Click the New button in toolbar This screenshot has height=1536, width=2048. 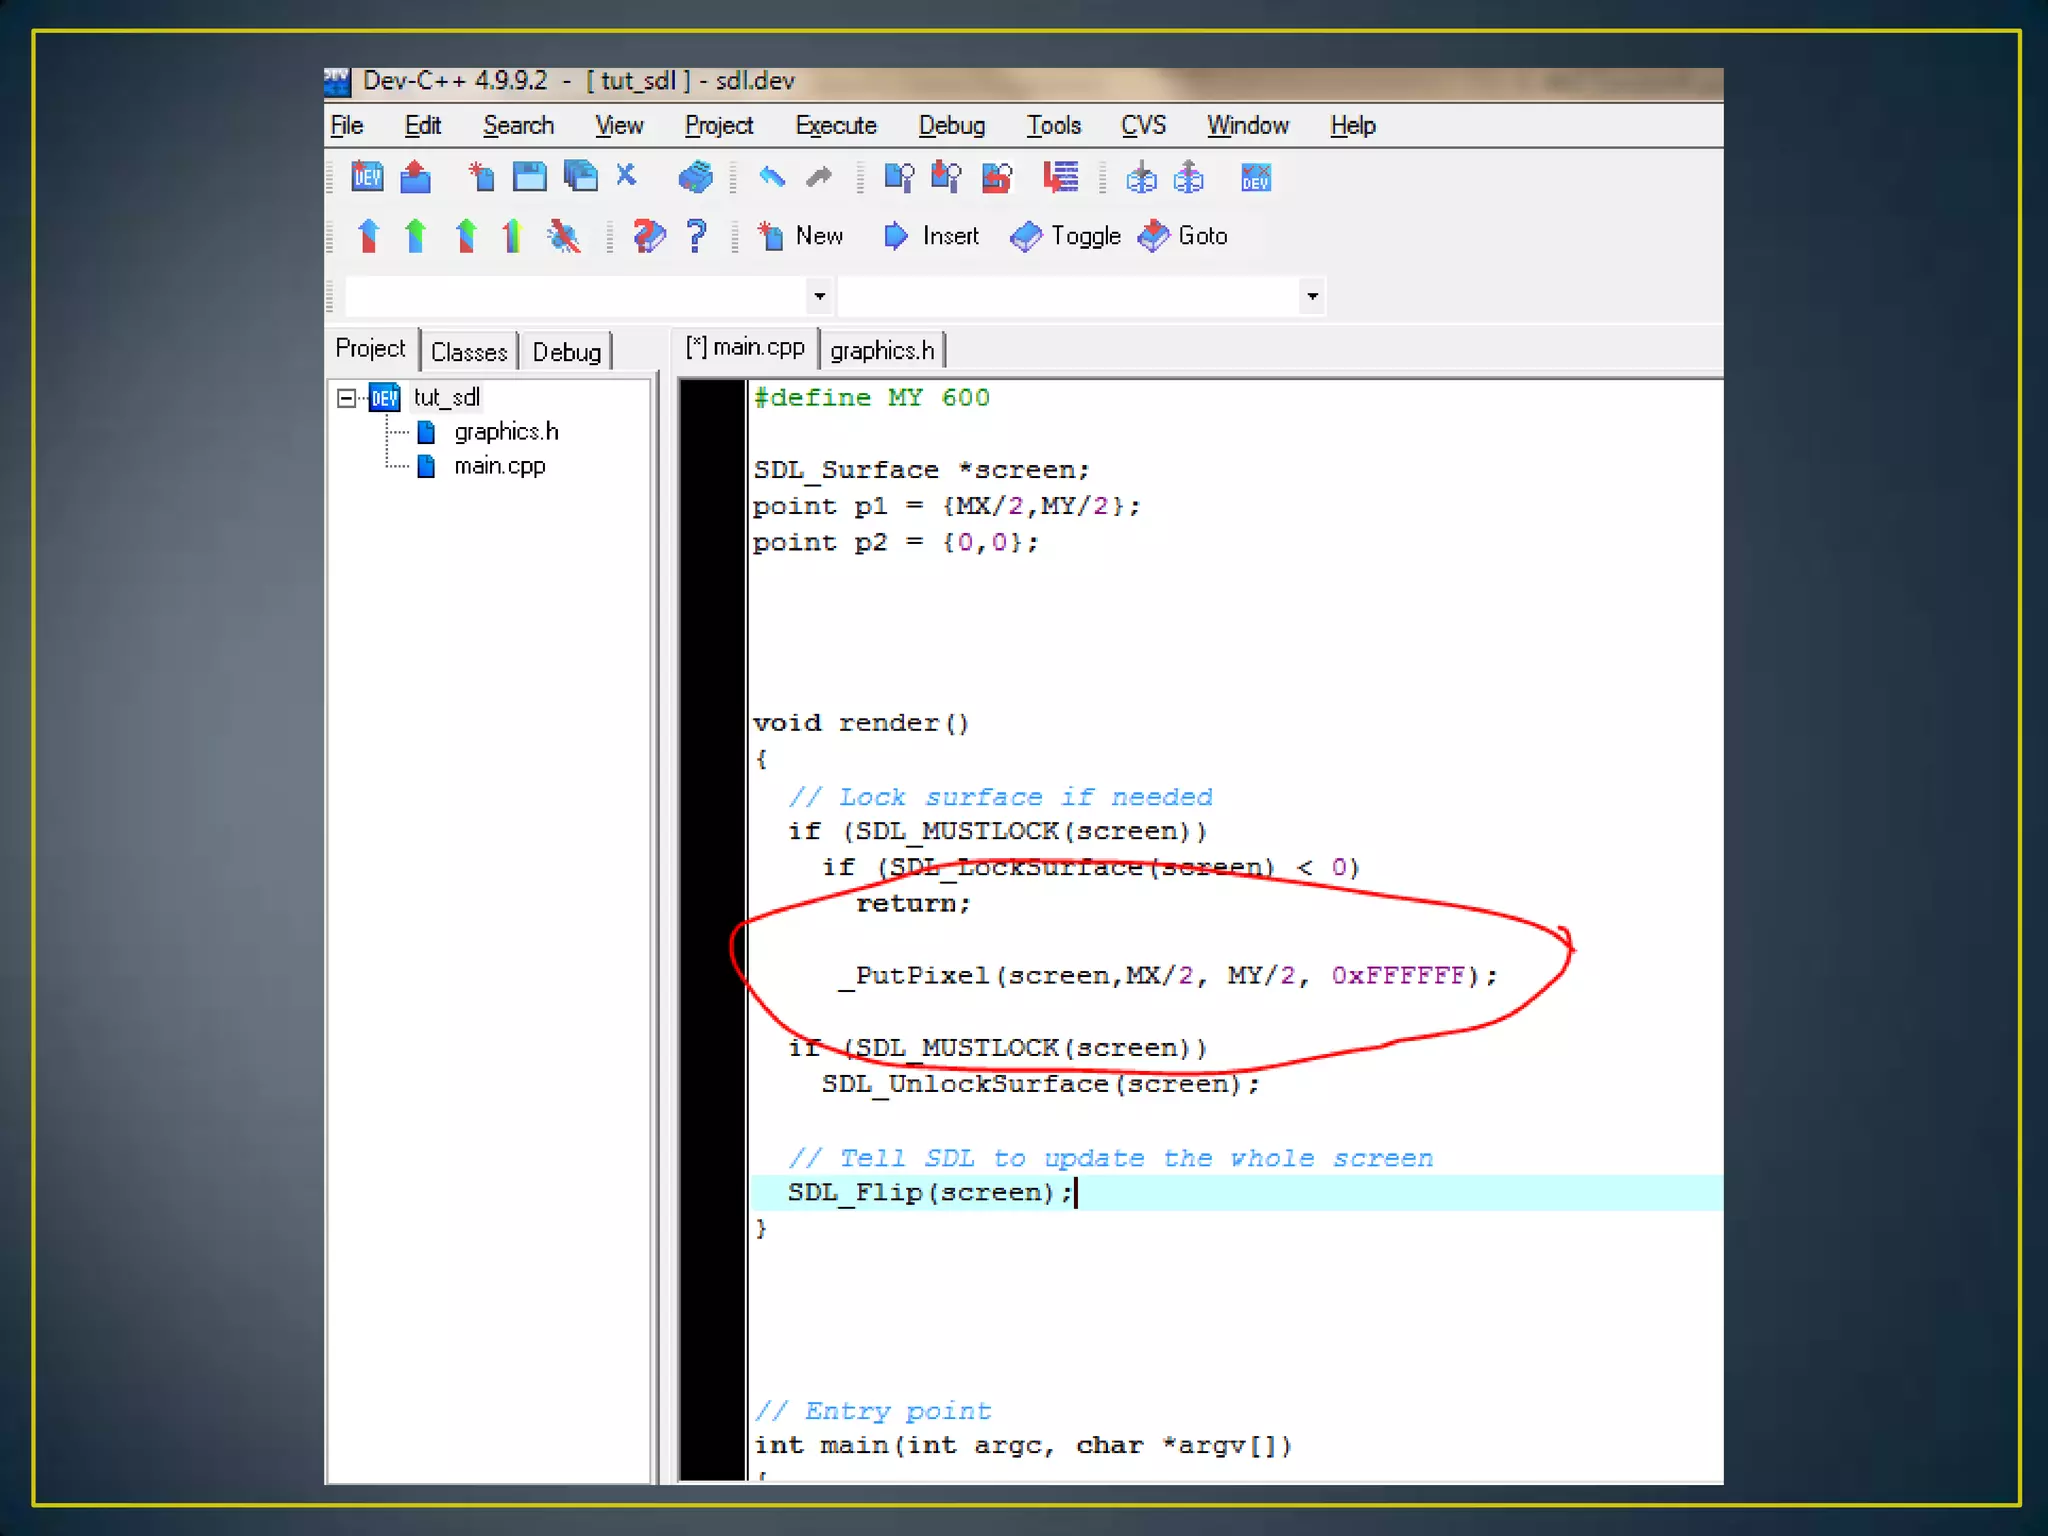801,236
